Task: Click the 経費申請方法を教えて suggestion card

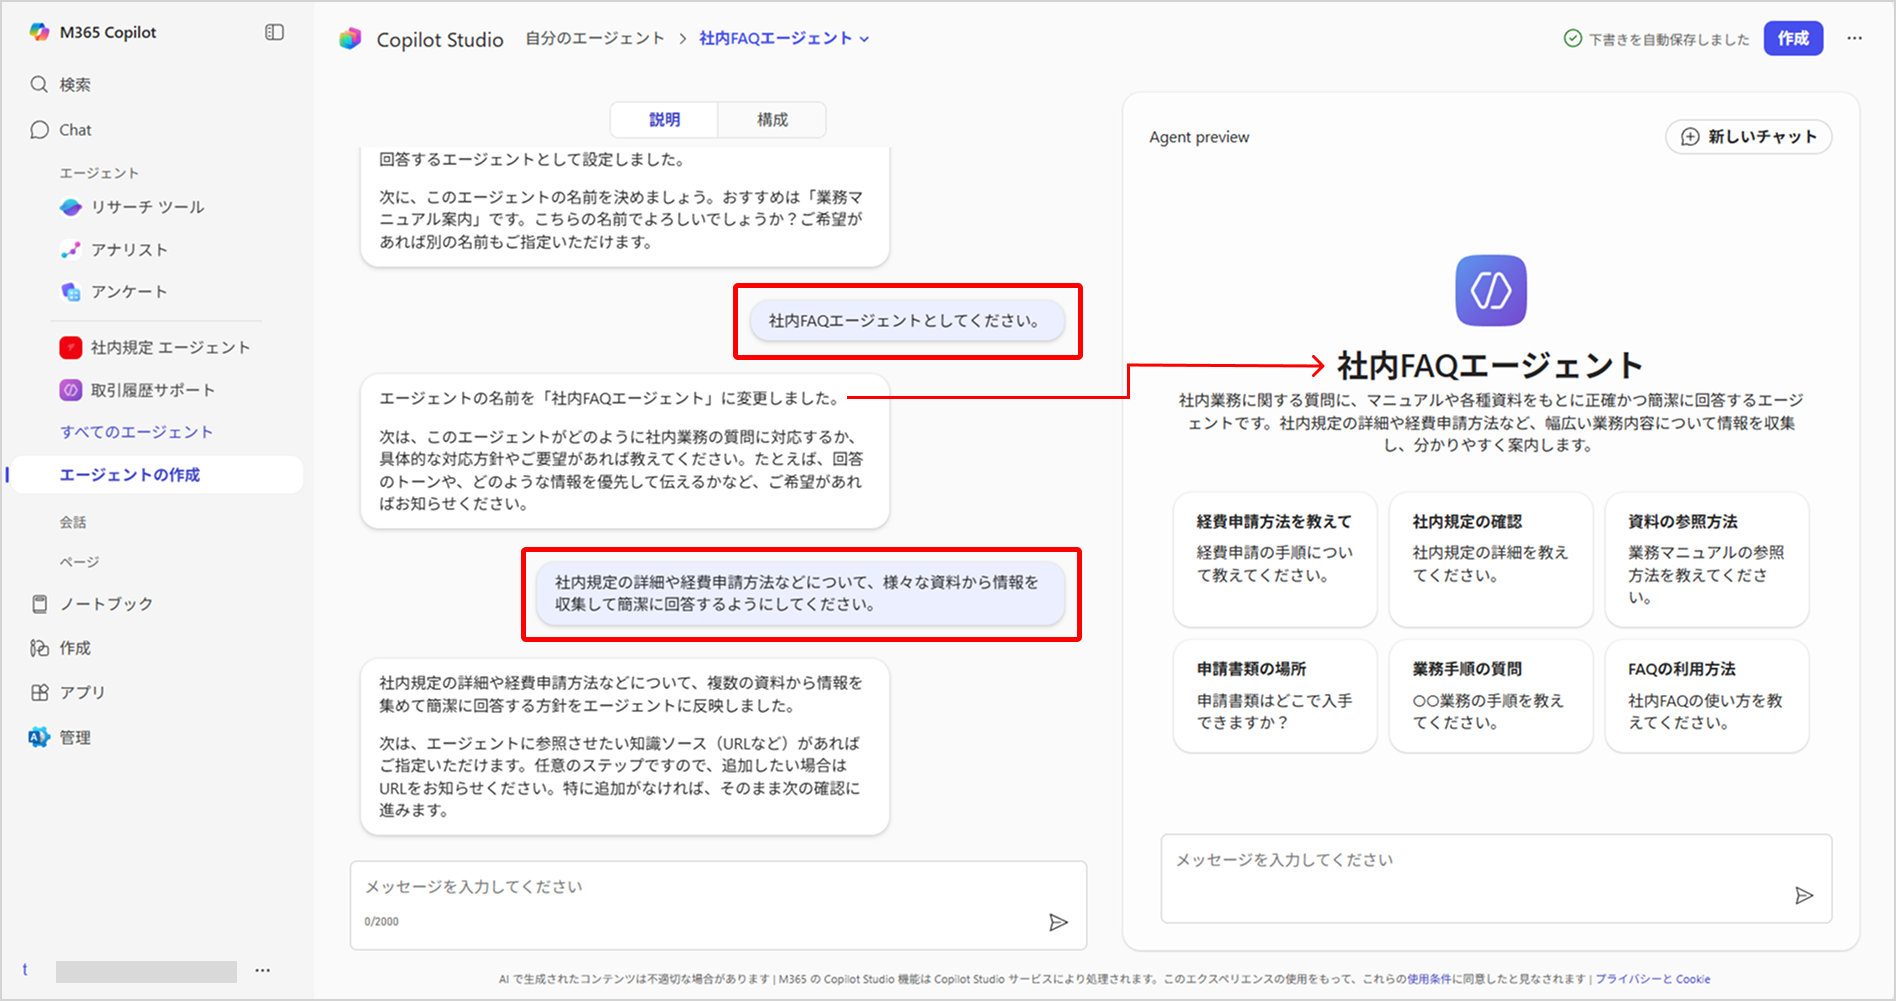Action: pos(1274,558)
